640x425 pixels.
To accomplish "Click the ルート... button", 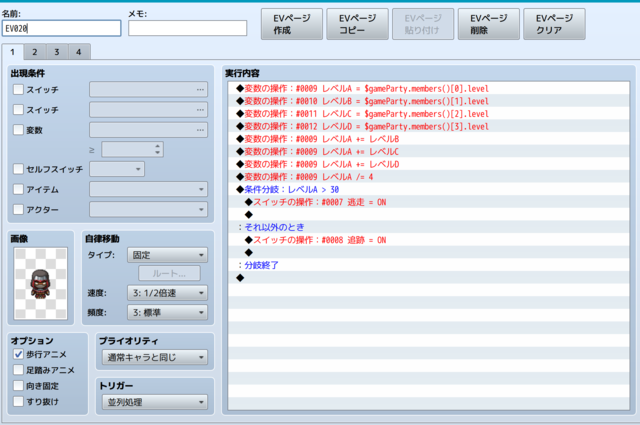I will (169, 274).
